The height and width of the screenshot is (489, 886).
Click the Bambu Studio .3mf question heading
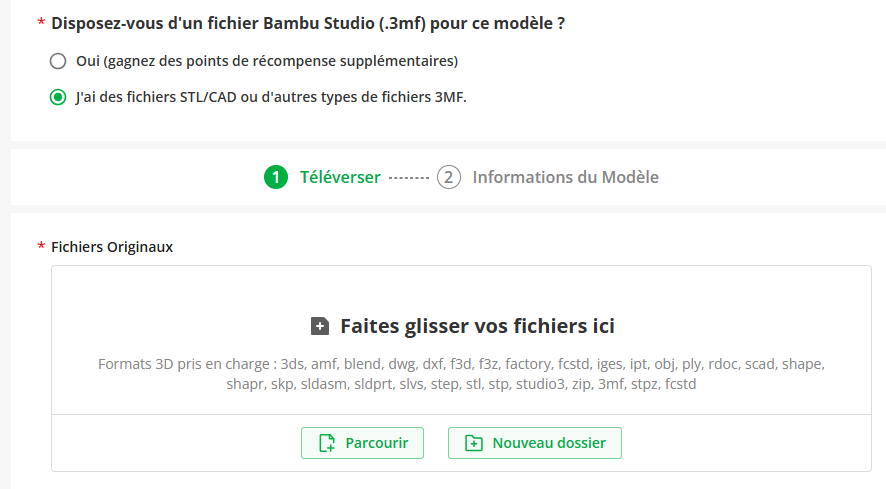(x=308, y=23)
